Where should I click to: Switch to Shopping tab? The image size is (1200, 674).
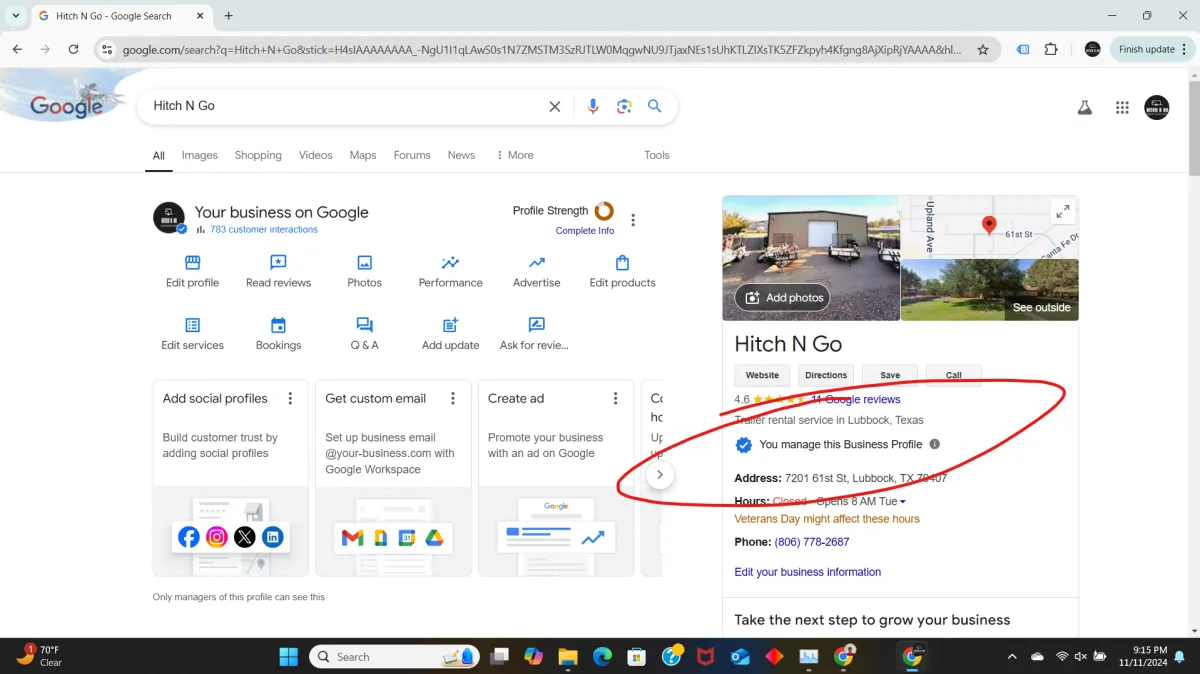pyautogui.click(x=258, y=155)
